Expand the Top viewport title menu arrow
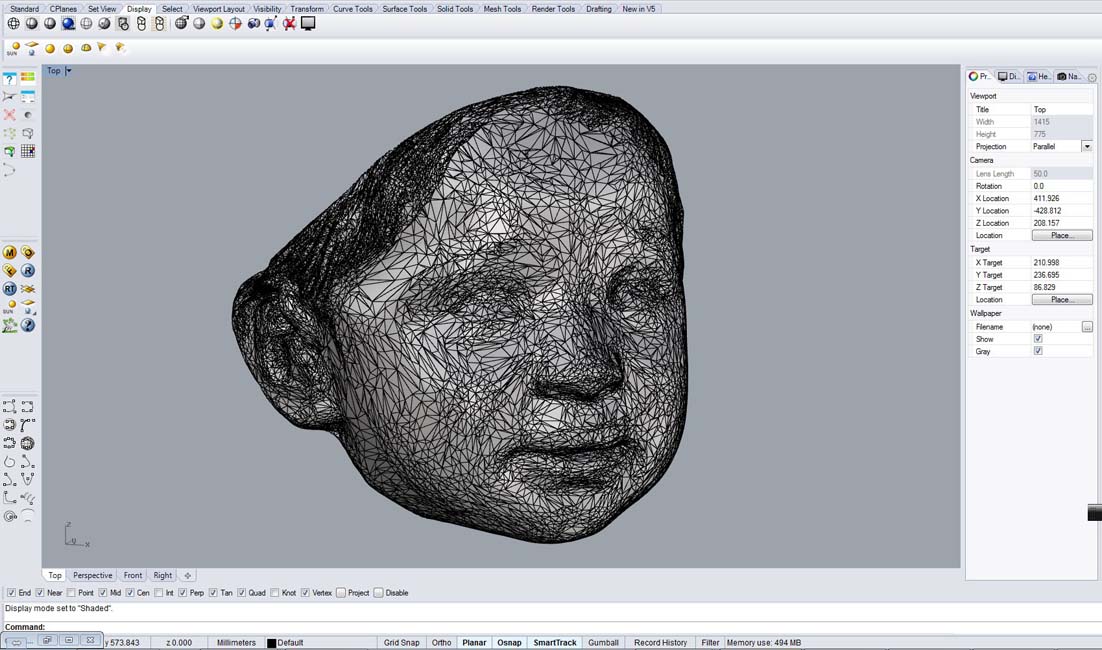 68,71
